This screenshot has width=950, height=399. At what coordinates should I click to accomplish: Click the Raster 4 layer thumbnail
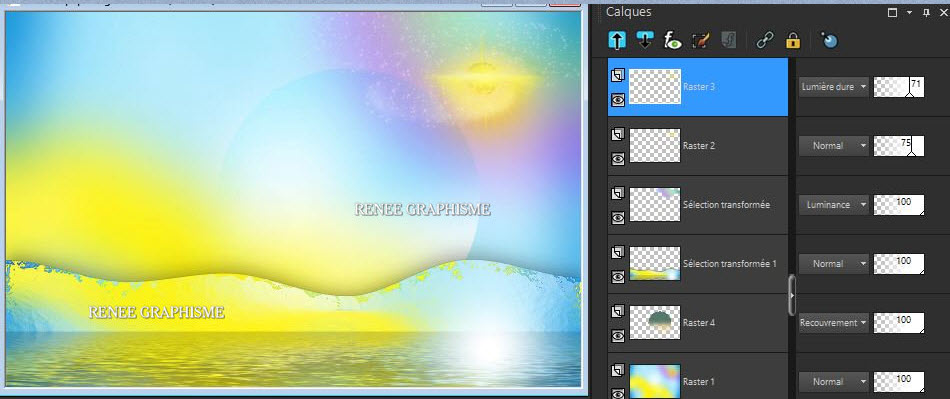[655, 323]
